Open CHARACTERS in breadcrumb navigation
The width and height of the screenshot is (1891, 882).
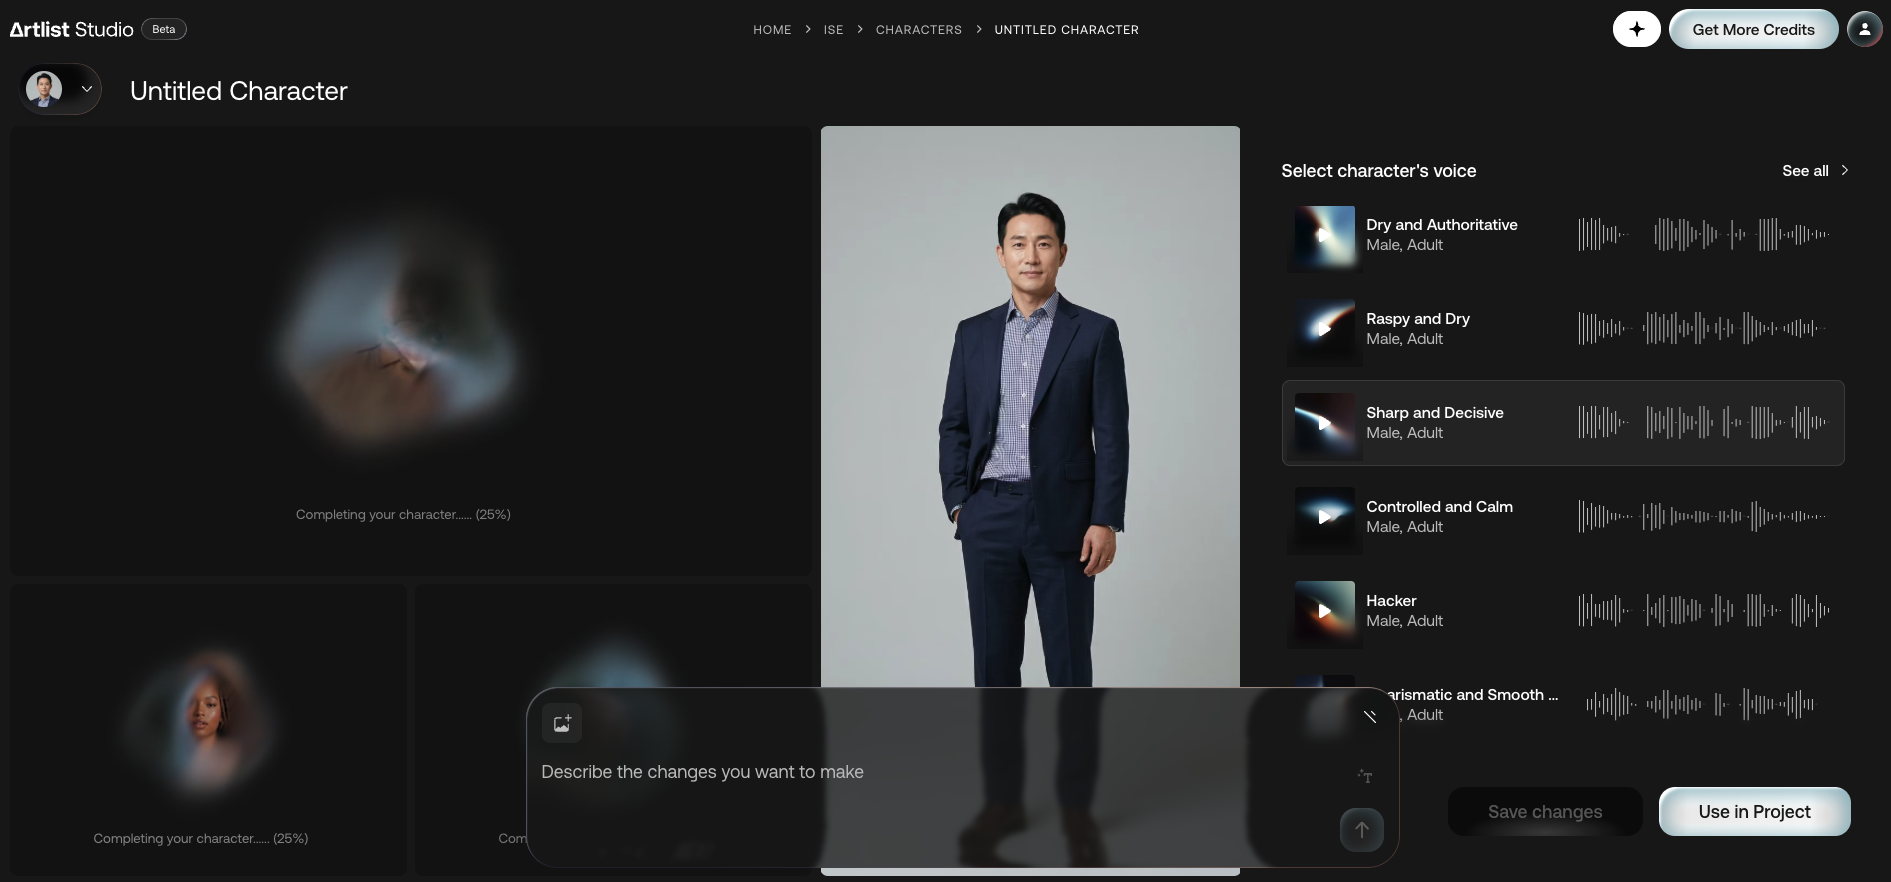[x=919, y=30]
